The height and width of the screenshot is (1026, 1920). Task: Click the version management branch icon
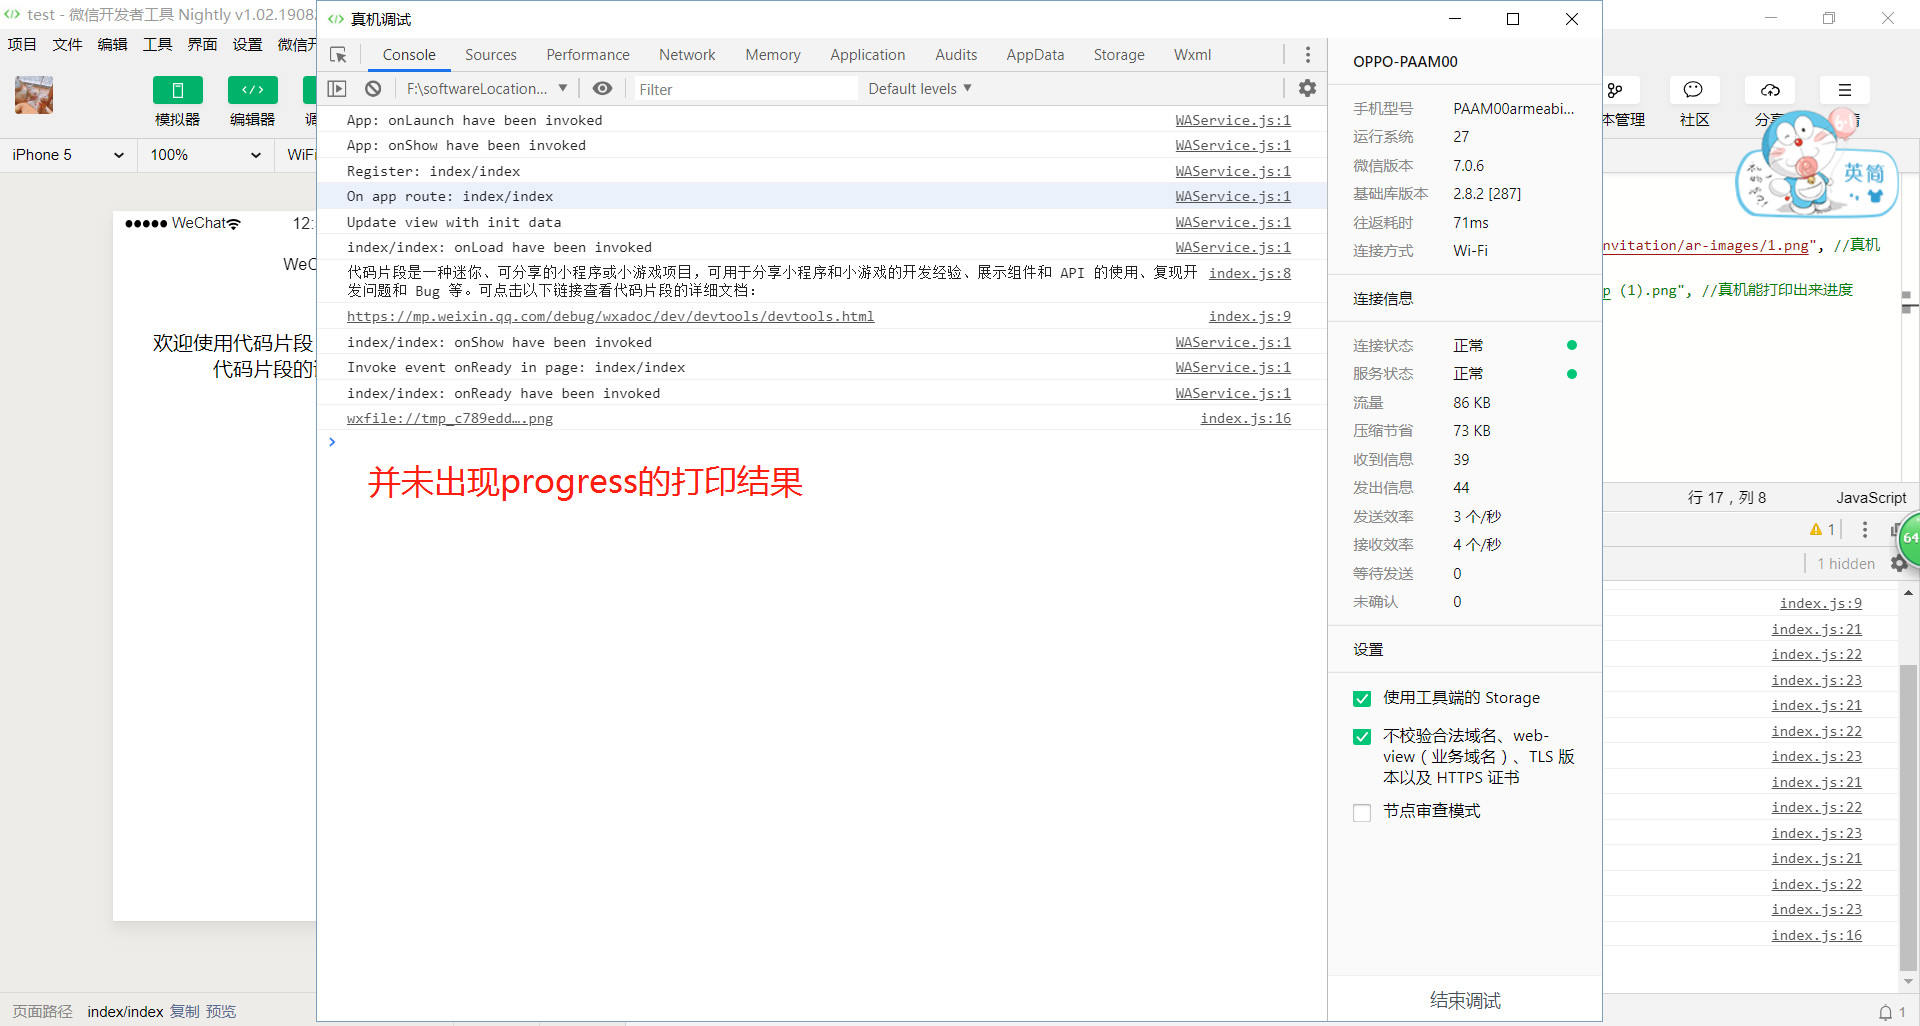click(1615, 90)
